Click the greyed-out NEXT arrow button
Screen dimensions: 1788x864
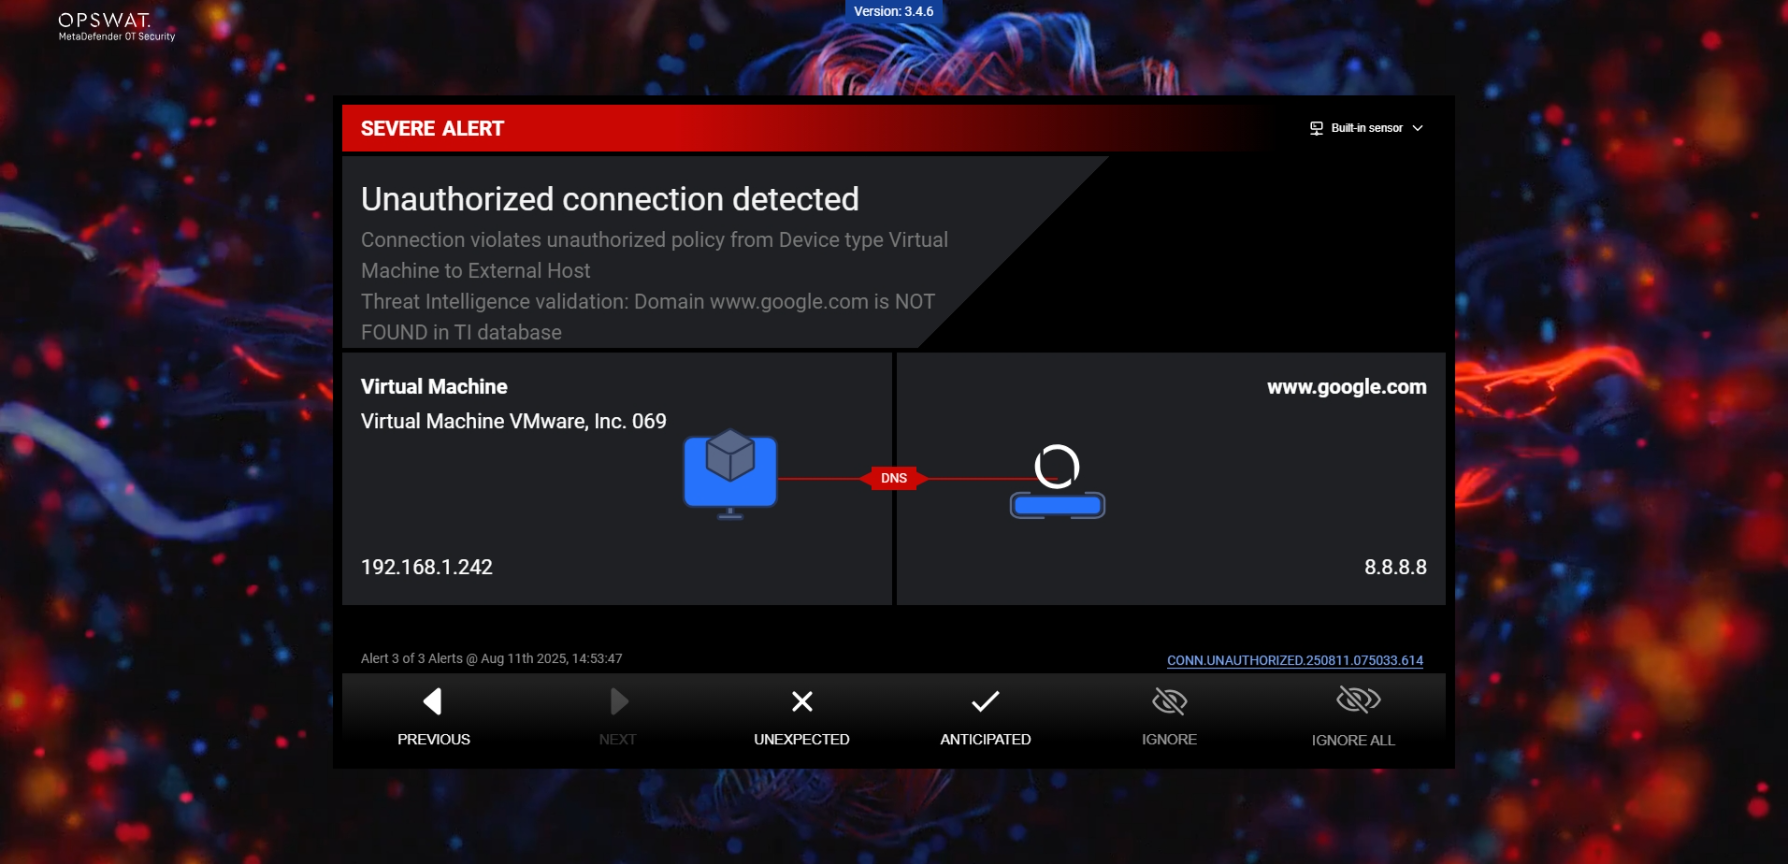click(x=617, y=718)
